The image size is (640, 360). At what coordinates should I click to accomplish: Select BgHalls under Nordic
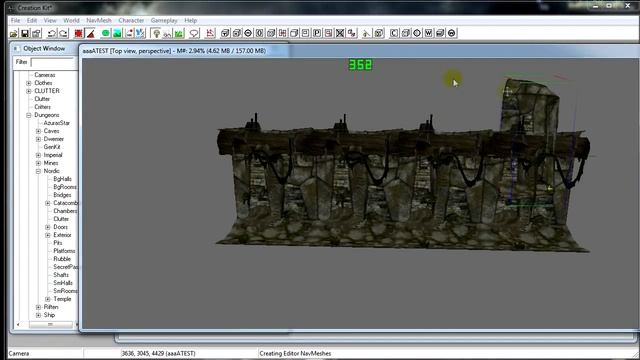pos(62,179)
